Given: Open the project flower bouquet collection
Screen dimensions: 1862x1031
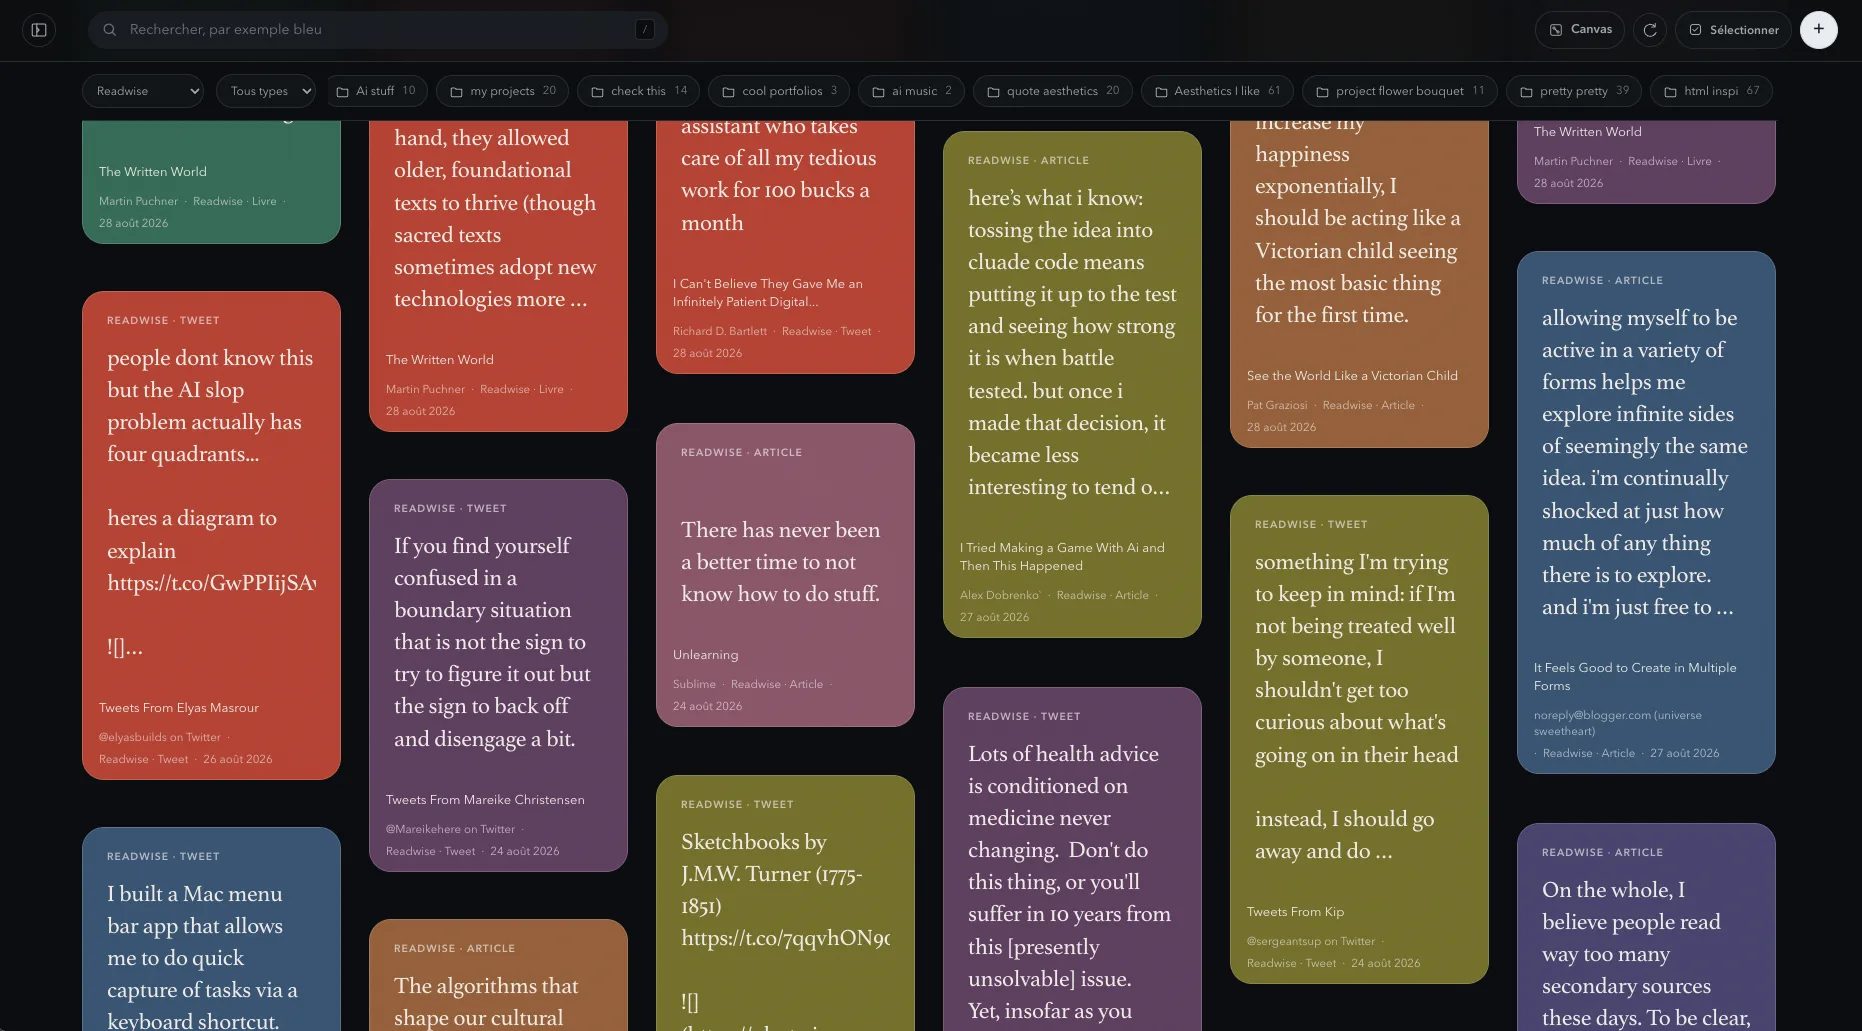Looking at the screenshot, I should pyautogui.click(x=1400, y=91).
